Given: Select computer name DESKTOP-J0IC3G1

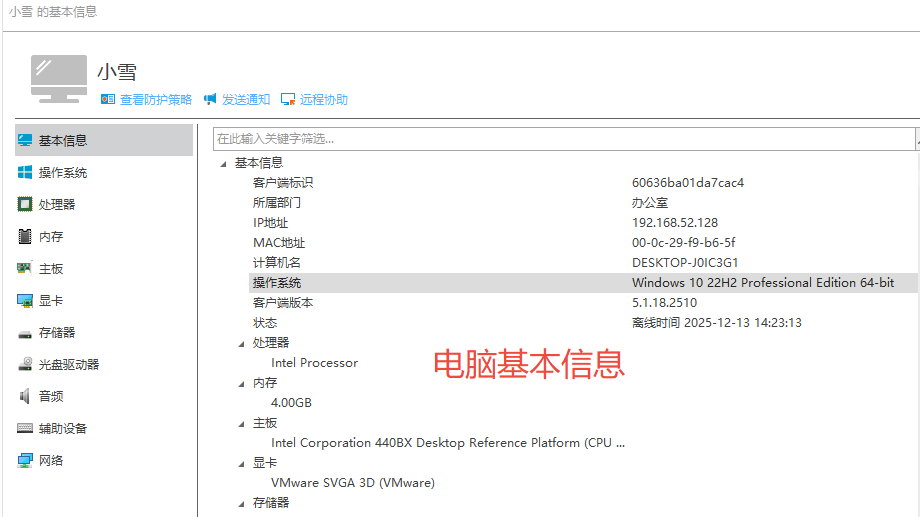Looking at the screenshot, I should [x=685, y=262].
